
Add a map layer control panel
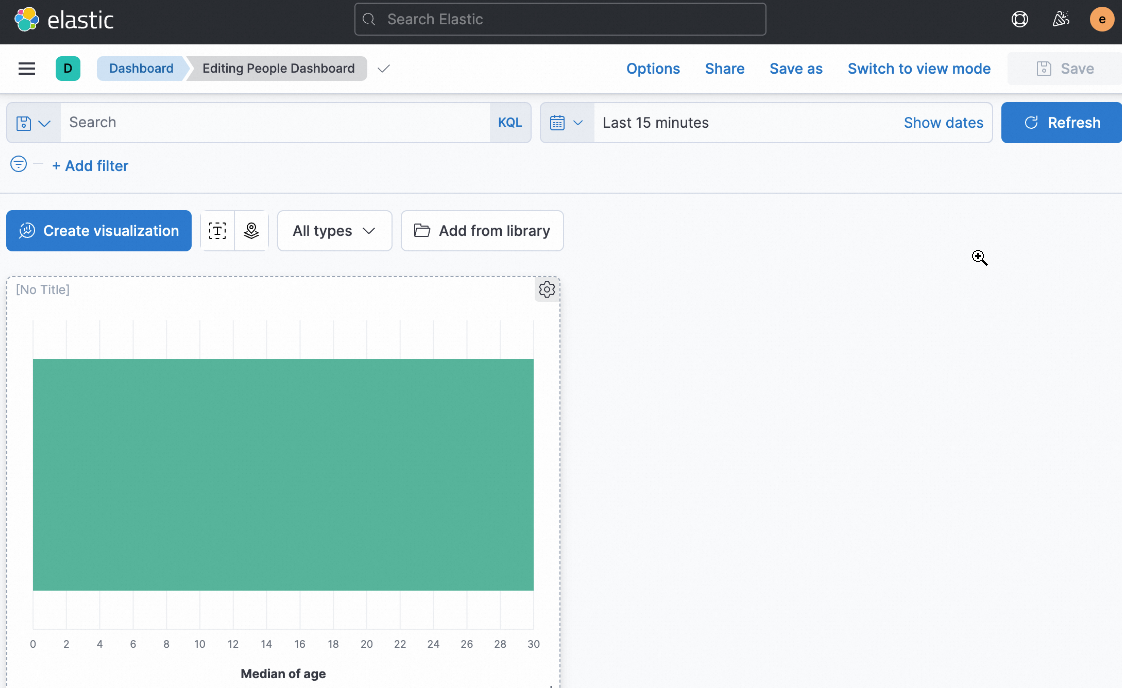(x=251, y=230)
